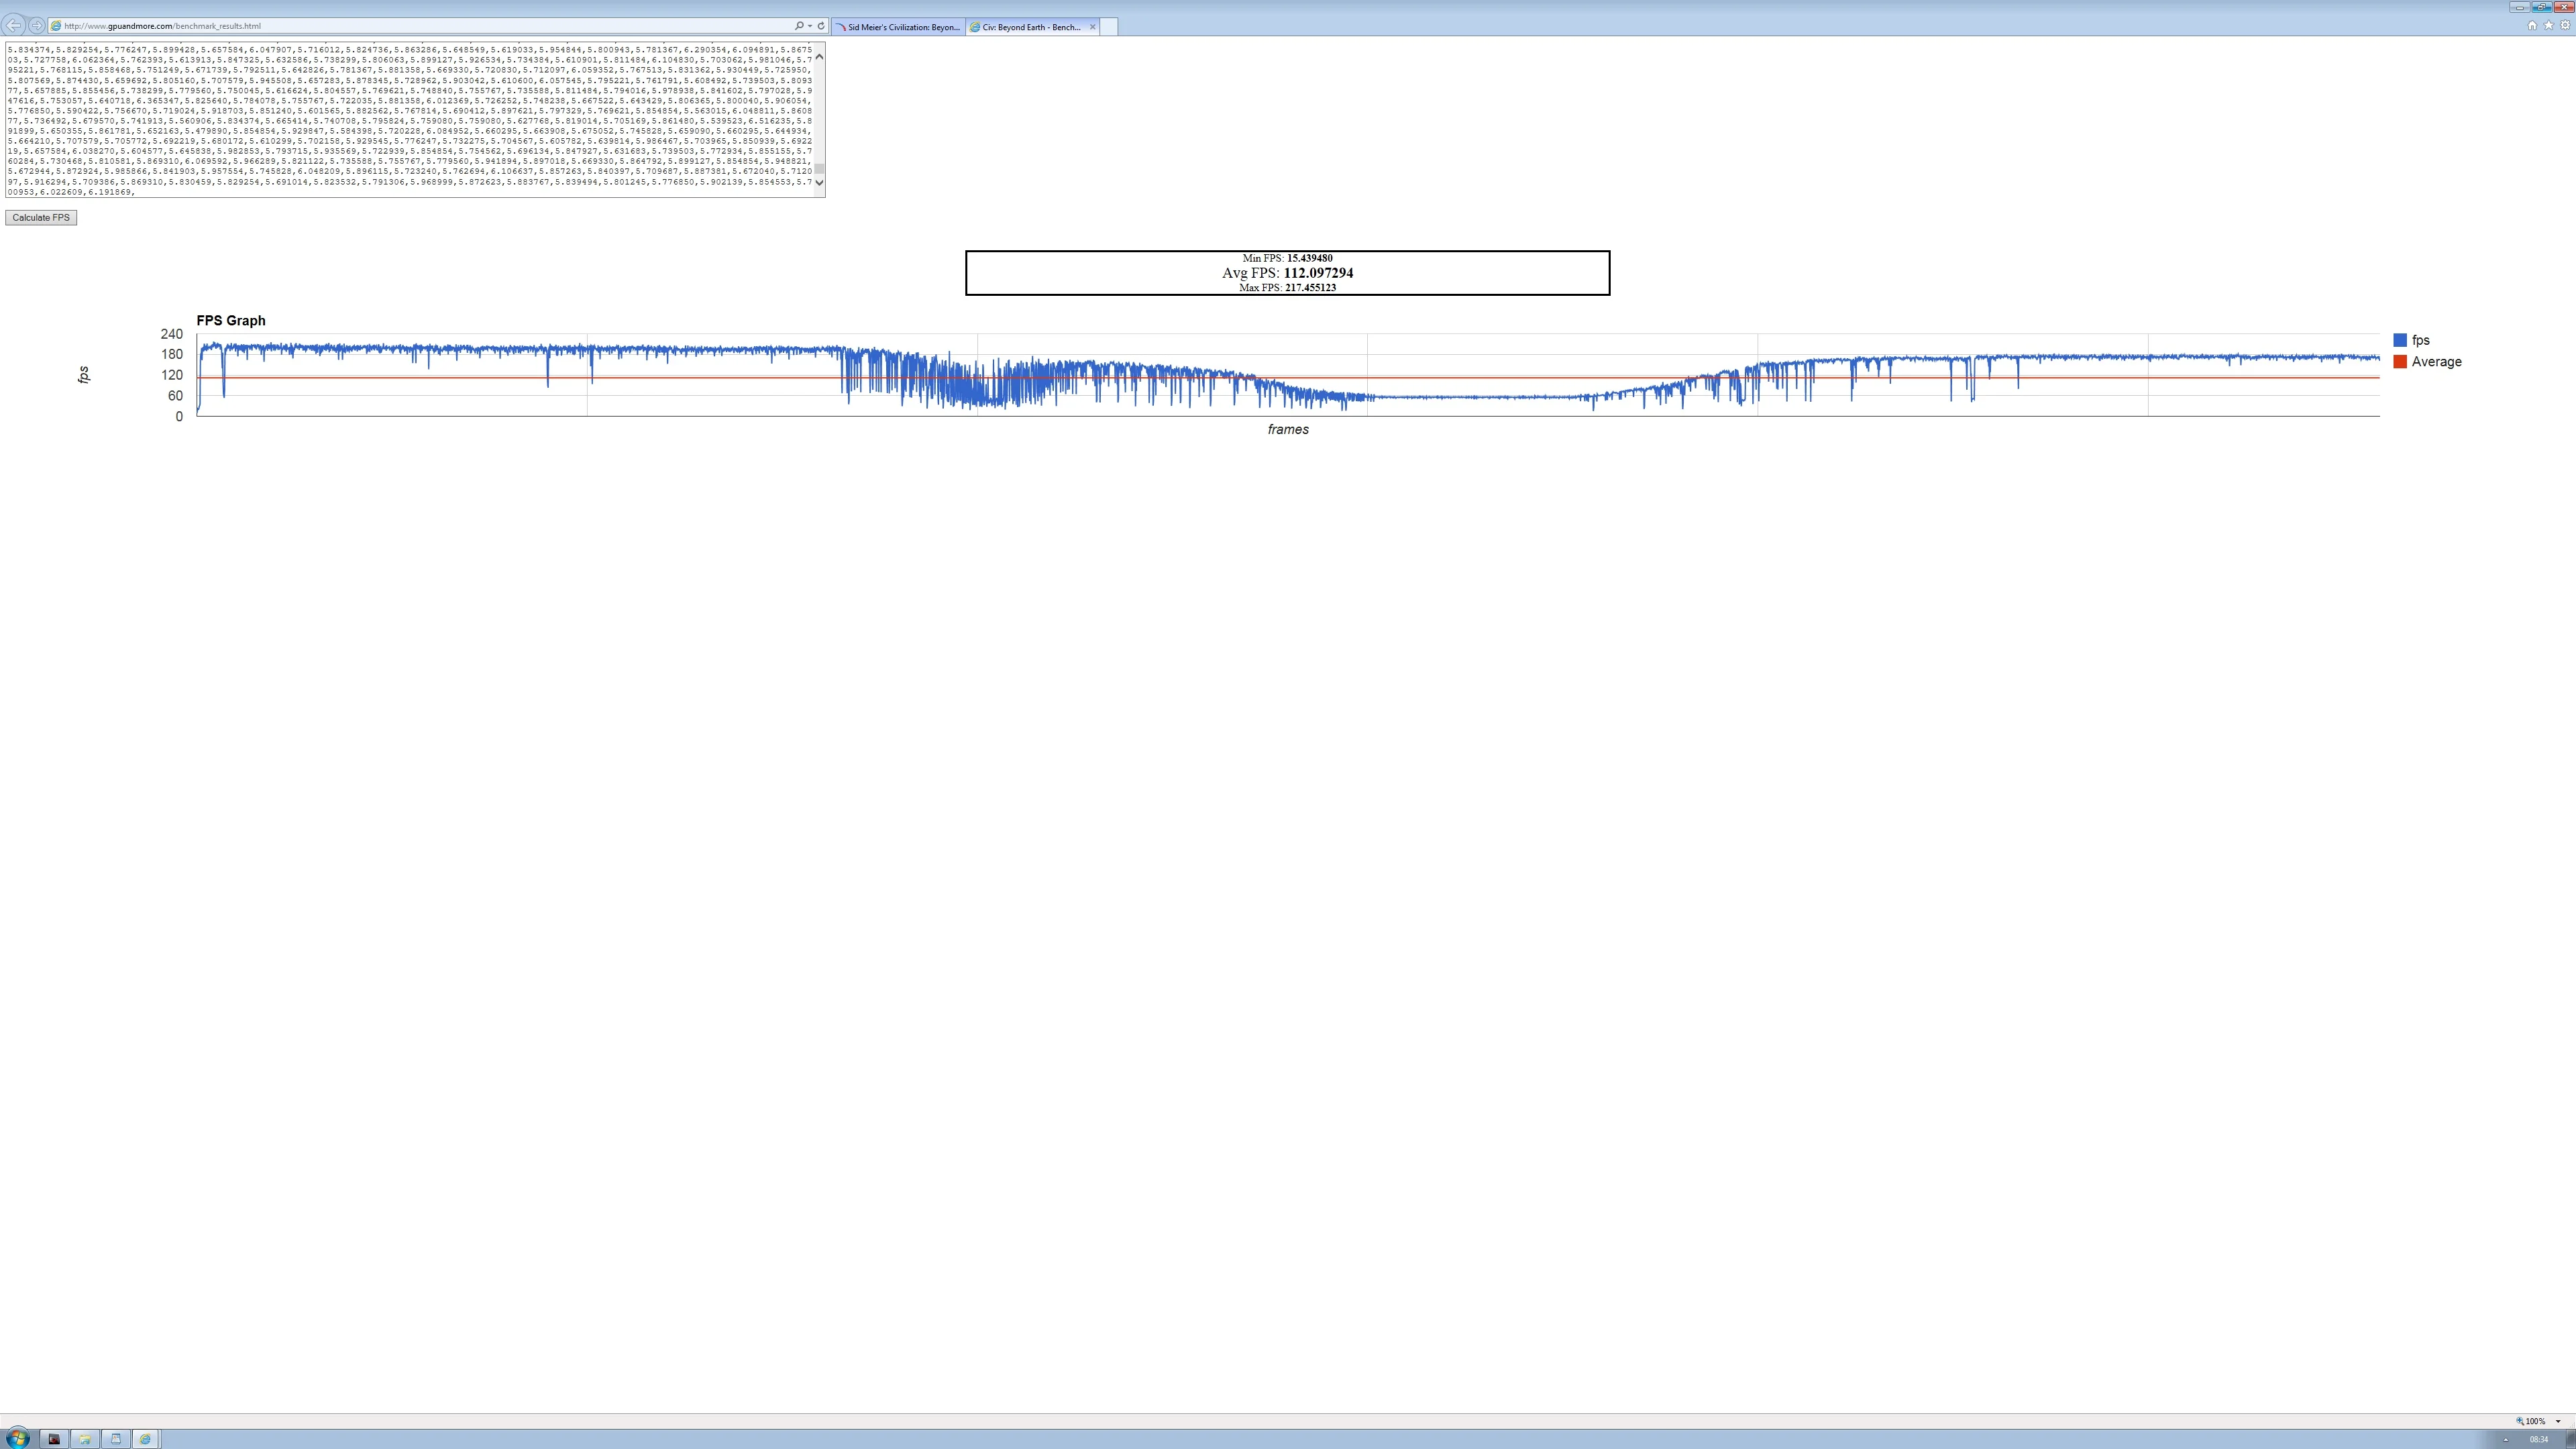The image size is (2576, 1449).
Task: Minimize the browser window
Action: (x=2519, y=7)
